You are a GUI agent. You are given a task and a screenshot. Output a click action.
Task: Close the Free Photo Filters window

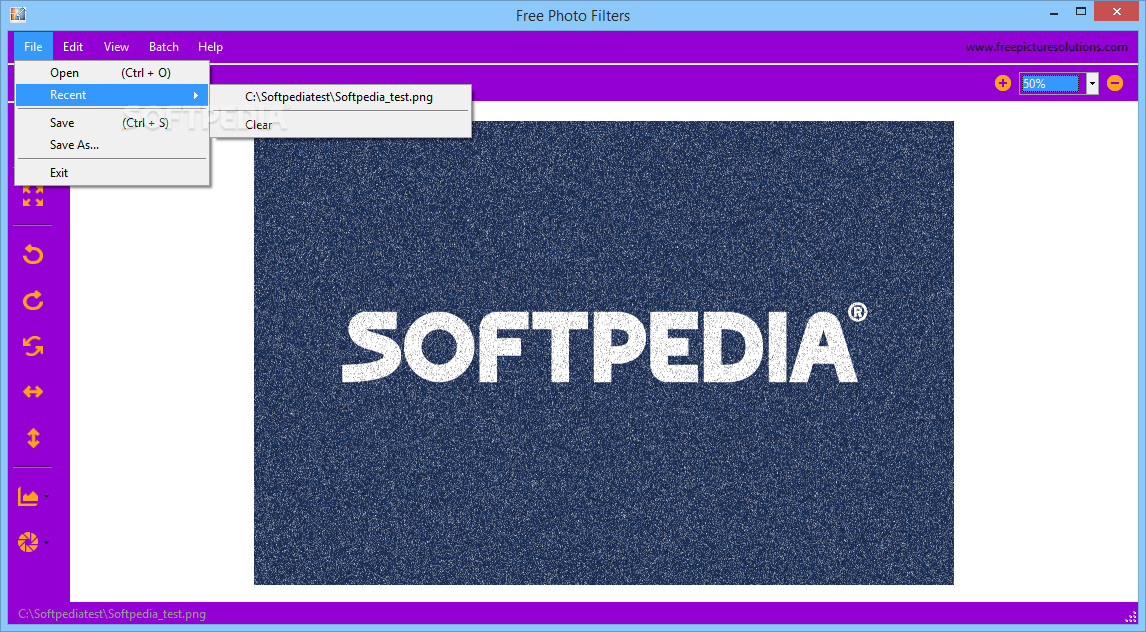tap(1117, 12)
